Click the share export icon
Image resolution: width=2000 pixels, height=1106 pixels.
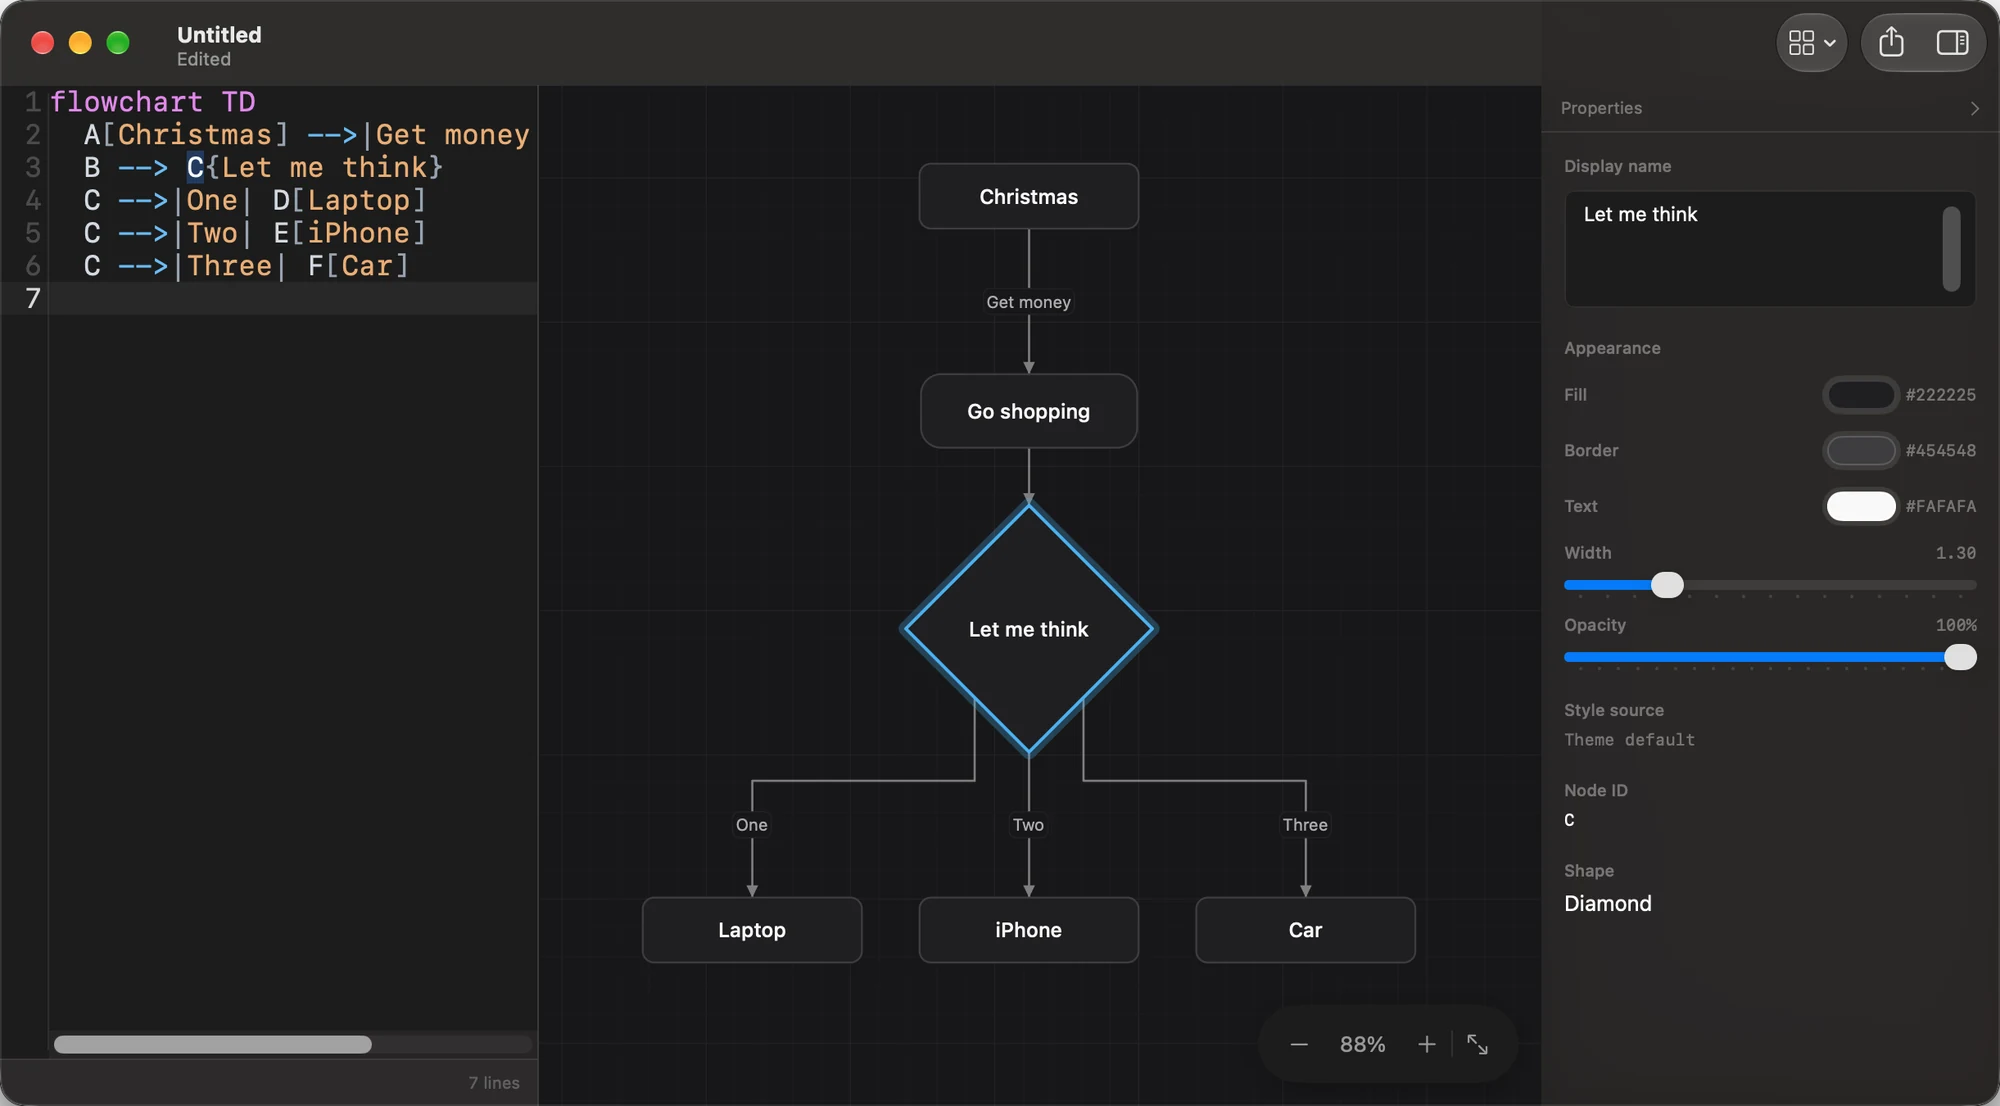coord(1891,43)
